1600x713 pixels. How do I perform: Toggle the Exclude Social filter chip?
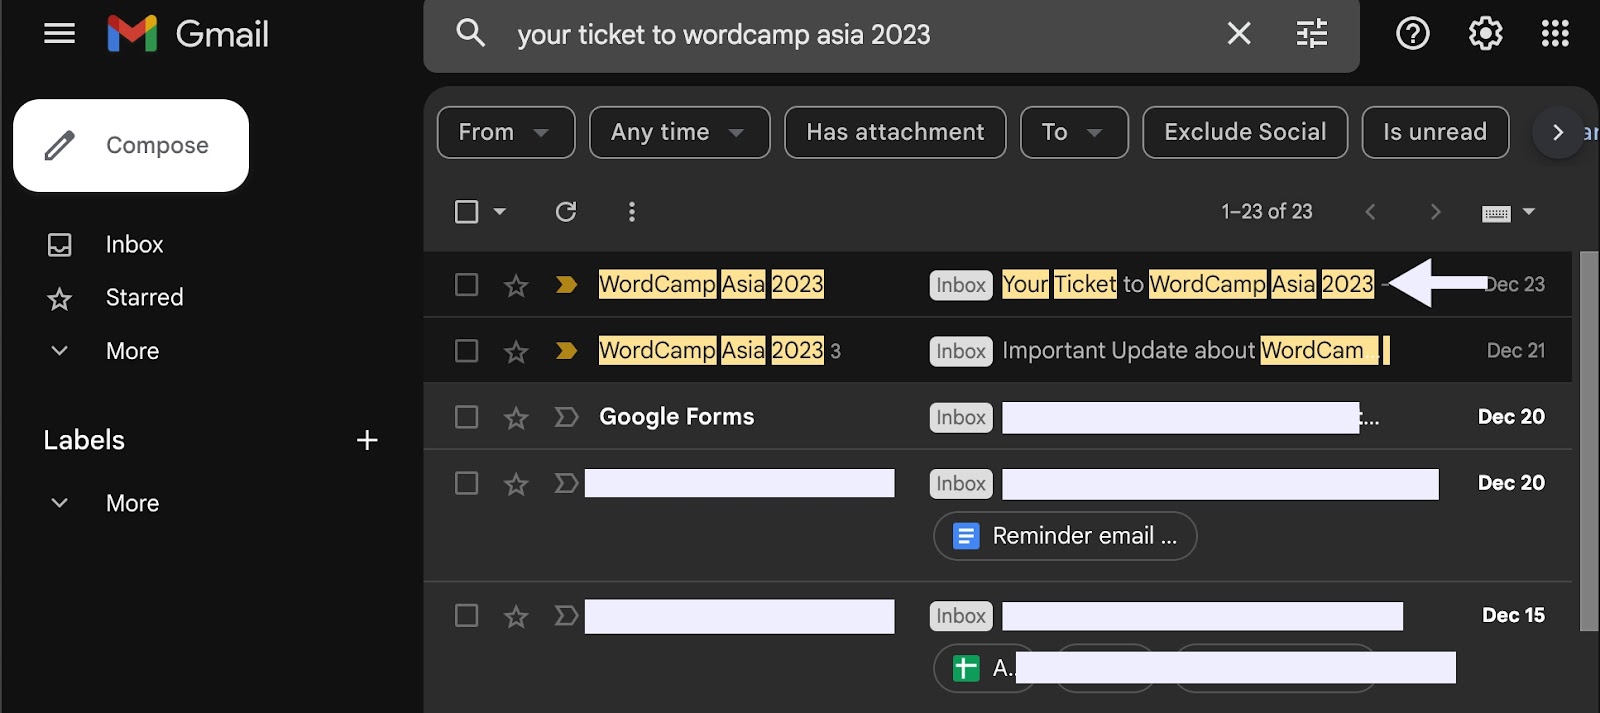[1245, 132]
